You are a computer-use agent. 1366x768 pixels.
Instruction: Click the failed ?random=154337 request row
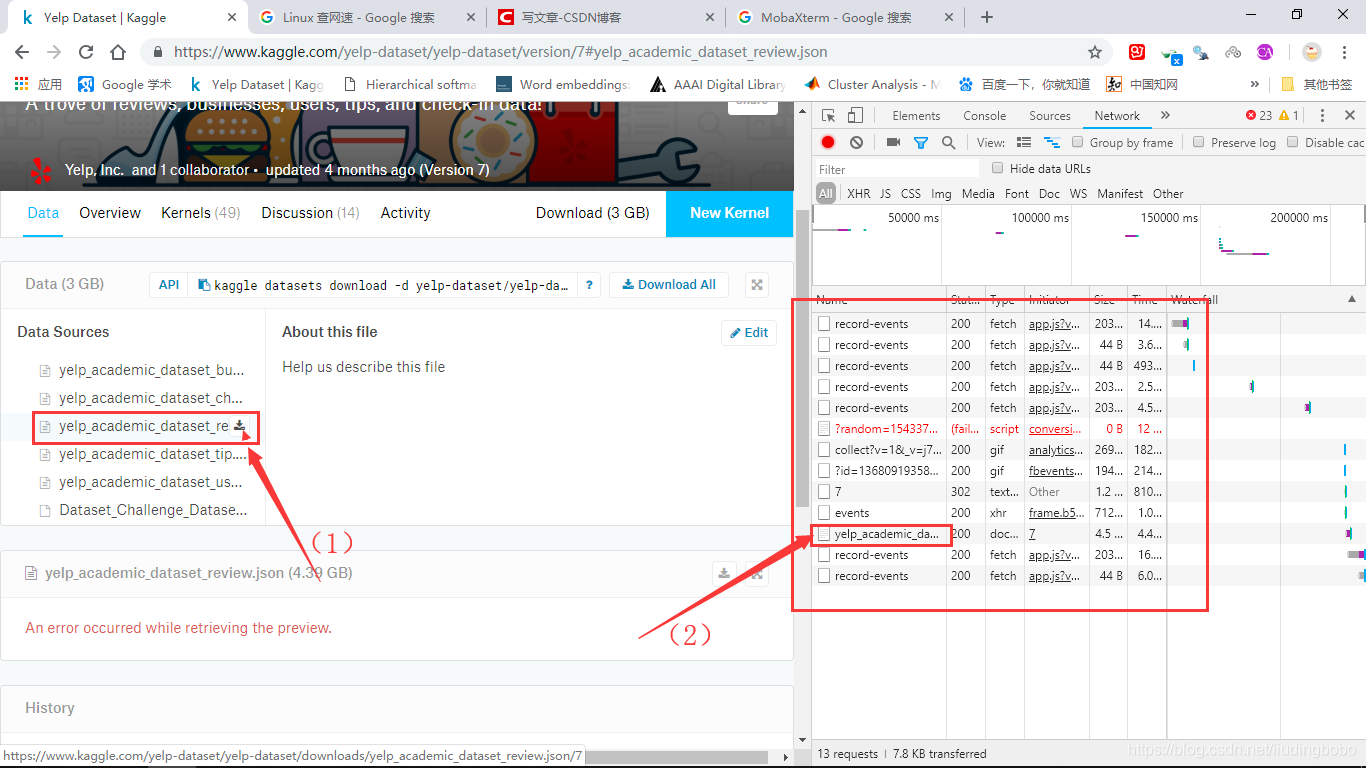[990, 429]
